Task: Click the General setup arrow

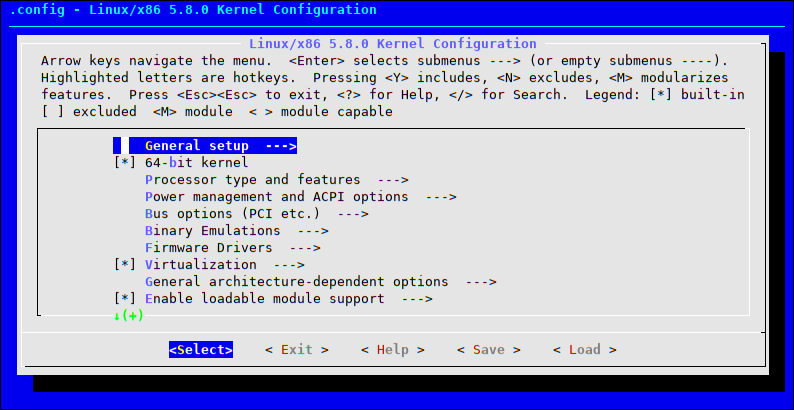Action: (x=281, y=146)
